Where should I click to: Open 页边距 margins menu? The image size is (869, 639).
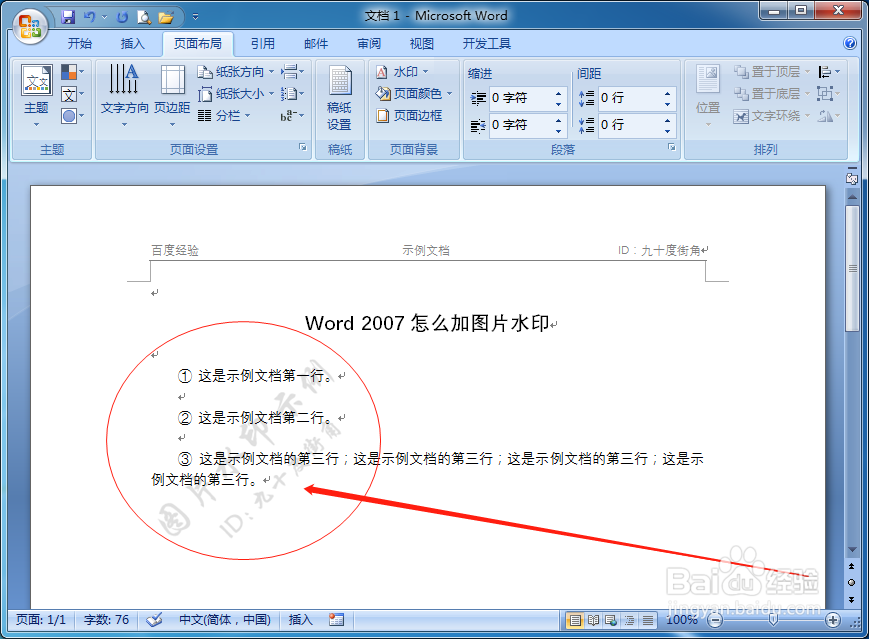[172, 95]
